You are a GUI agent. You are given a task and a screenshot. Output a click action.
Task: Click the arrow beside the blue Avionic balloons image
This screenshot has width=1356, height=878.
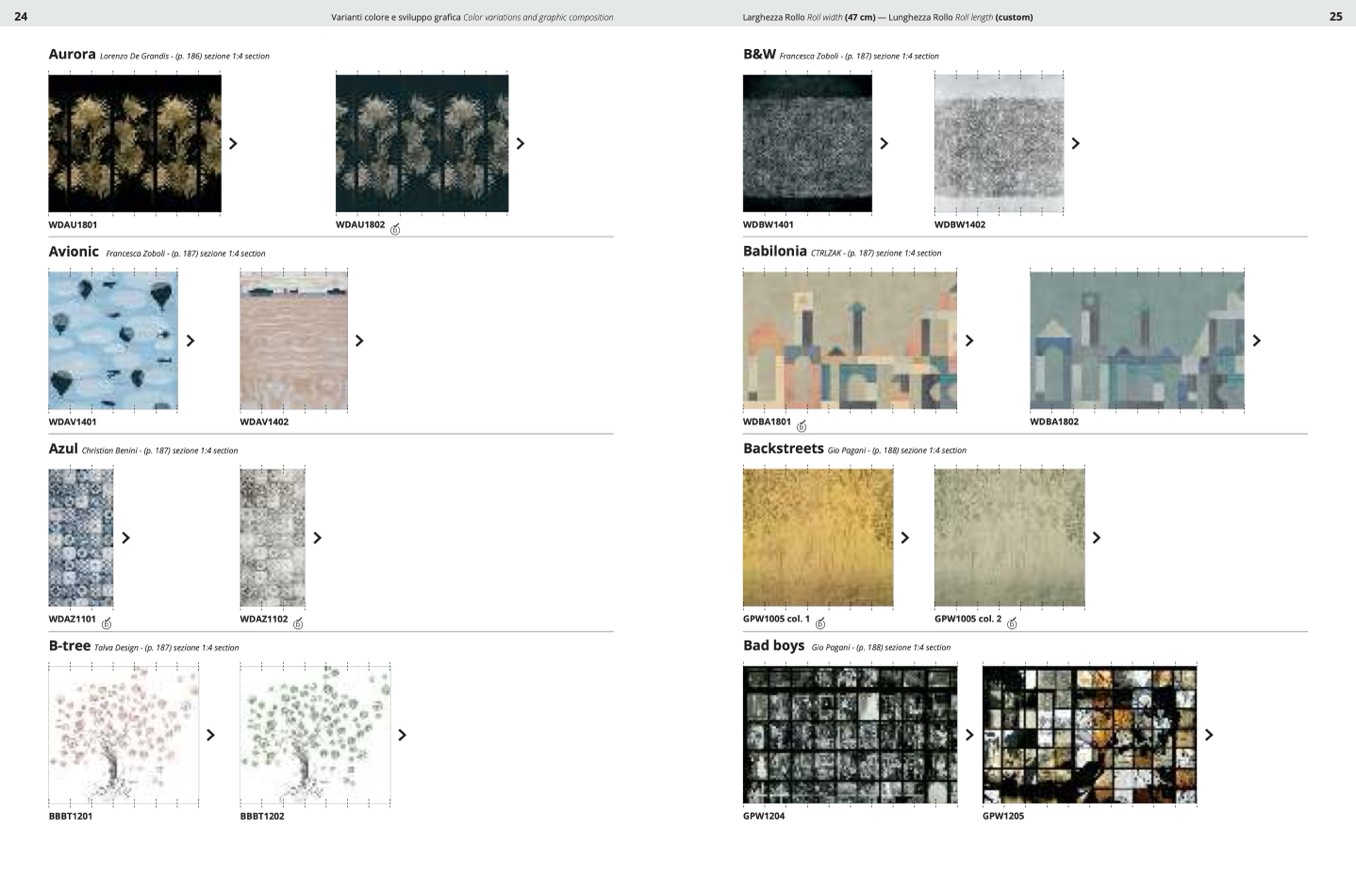(190, 340)
